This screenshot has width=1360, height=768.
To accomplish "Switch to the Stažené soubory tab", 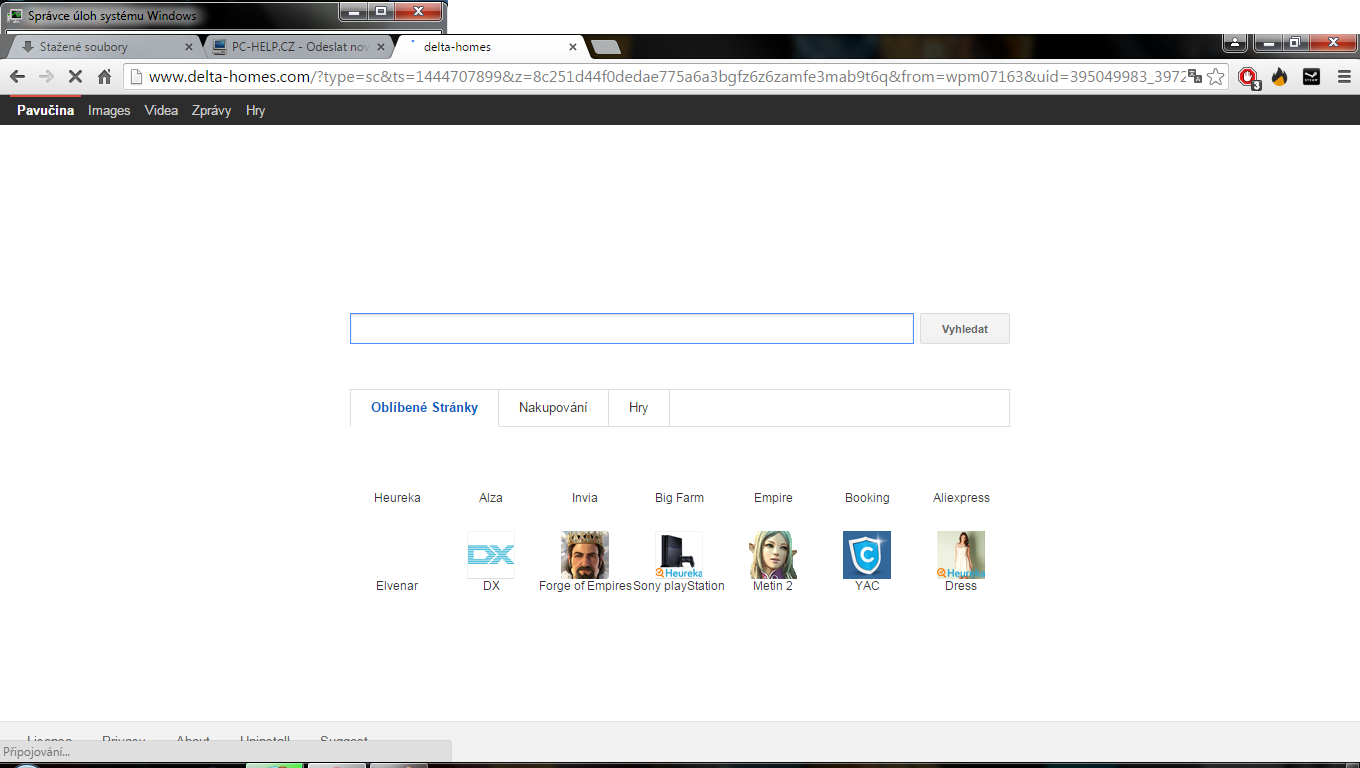I will 104,47.
